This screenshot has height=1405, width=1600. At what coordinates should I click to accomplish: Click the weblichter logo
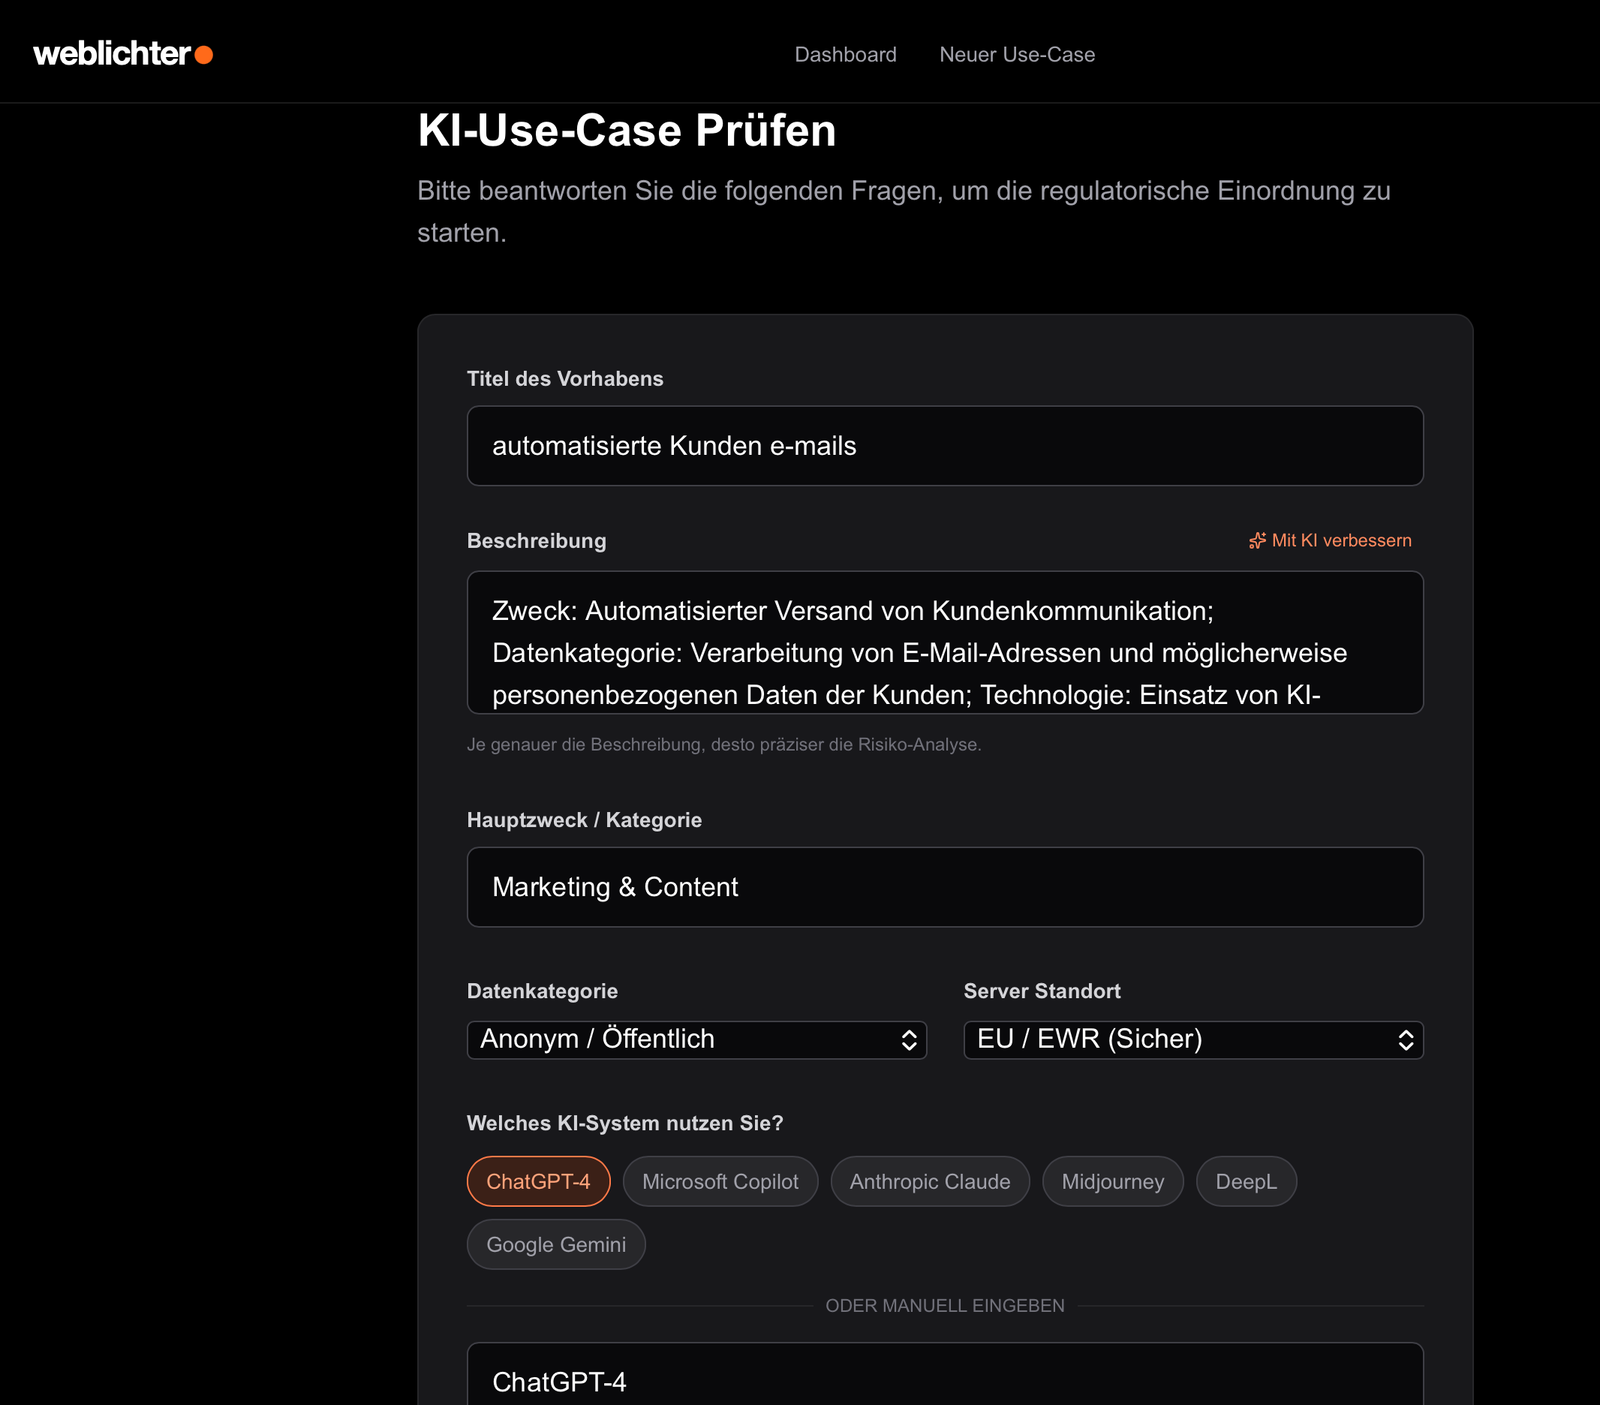(x=123, y=54)
